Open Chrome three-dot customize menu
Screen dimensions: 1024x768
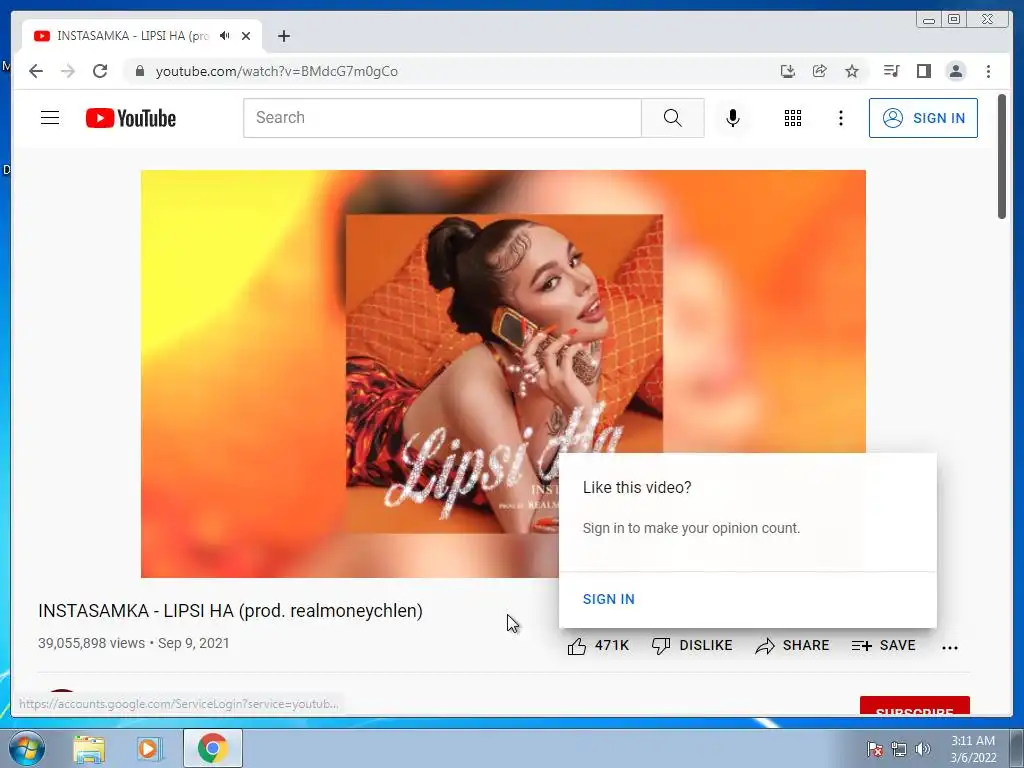(988, 71)
